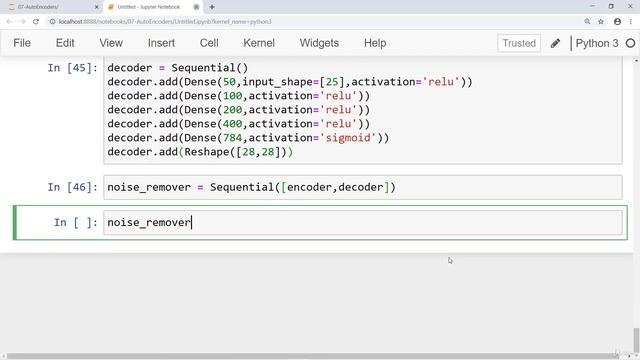Close the 07-AutoEncoders tab
640x360 pixels.
pyautogui.click(x=97, y=7)
